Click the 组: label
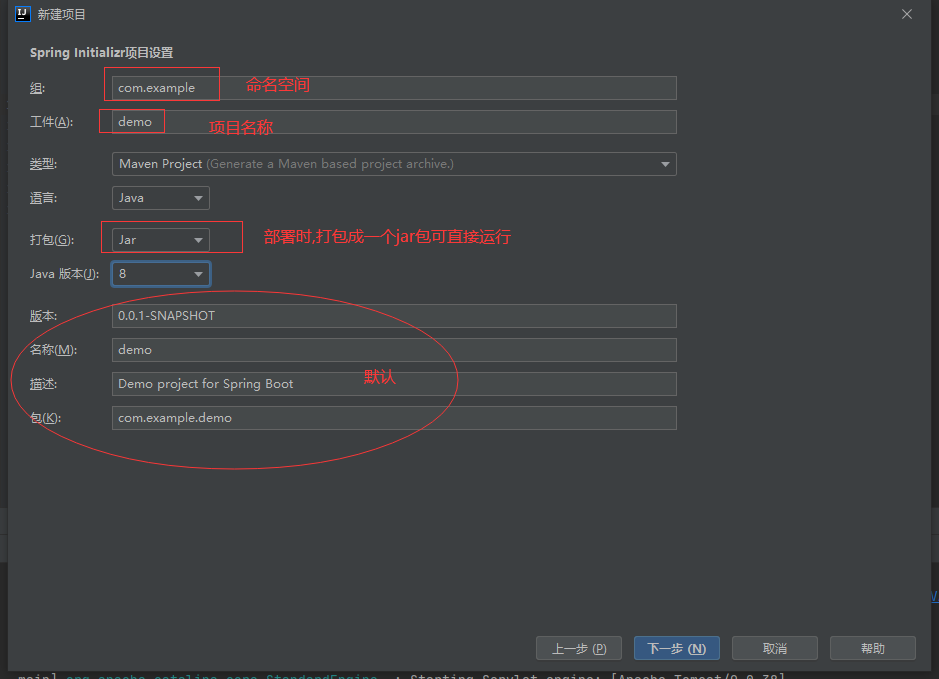939x679 pixels. [x=37, y=89]
